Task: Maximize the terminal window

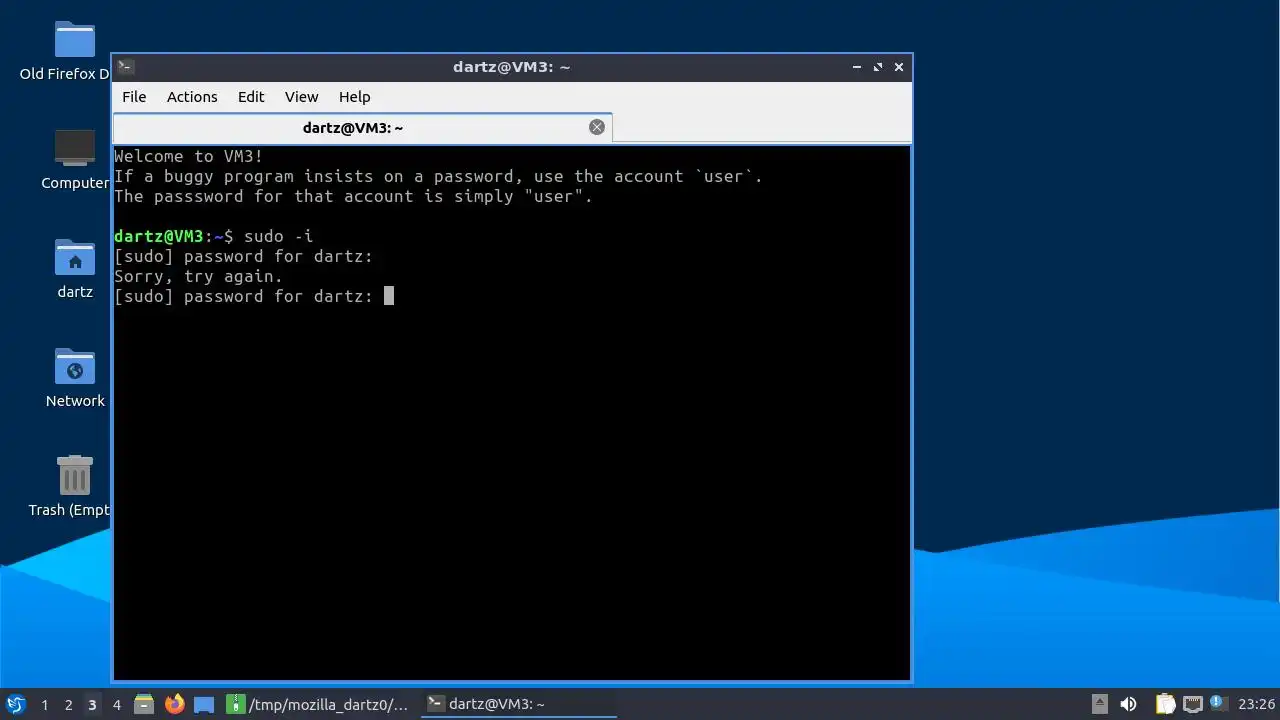Action: pyautogui.click(x=878, y=67)
